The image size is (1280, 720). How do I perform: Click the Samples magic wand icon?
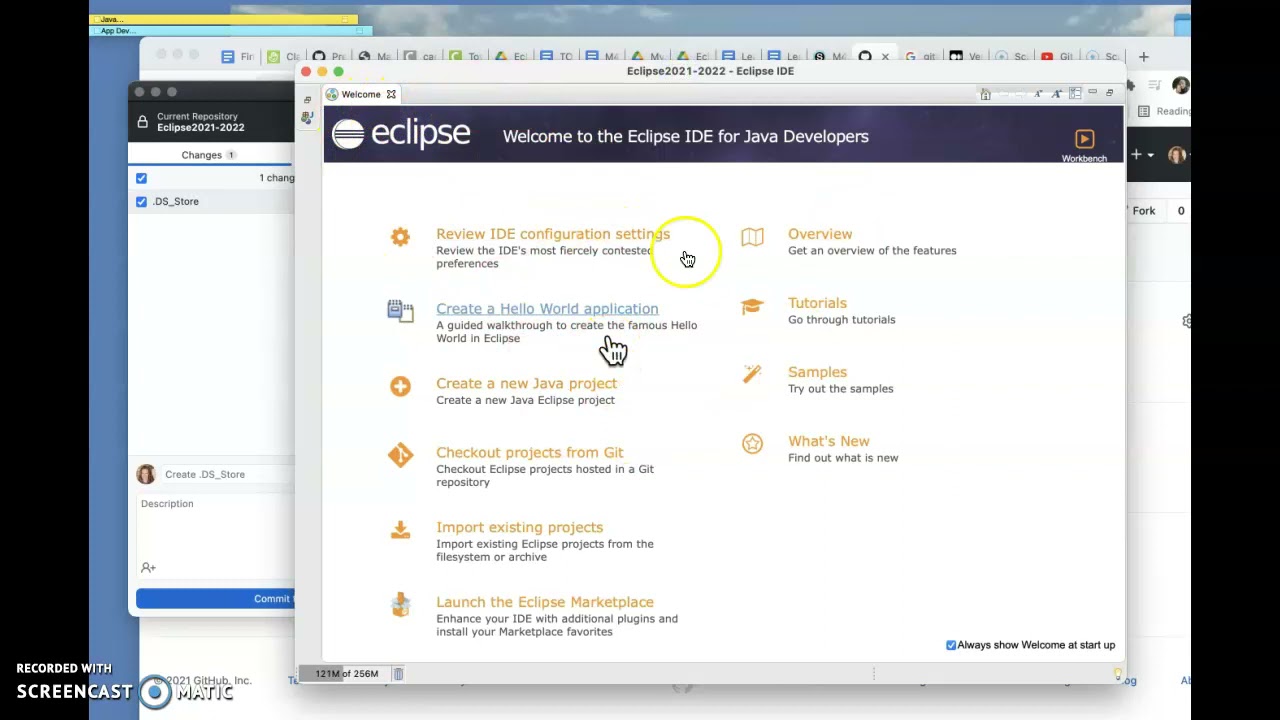coord(752,374)
